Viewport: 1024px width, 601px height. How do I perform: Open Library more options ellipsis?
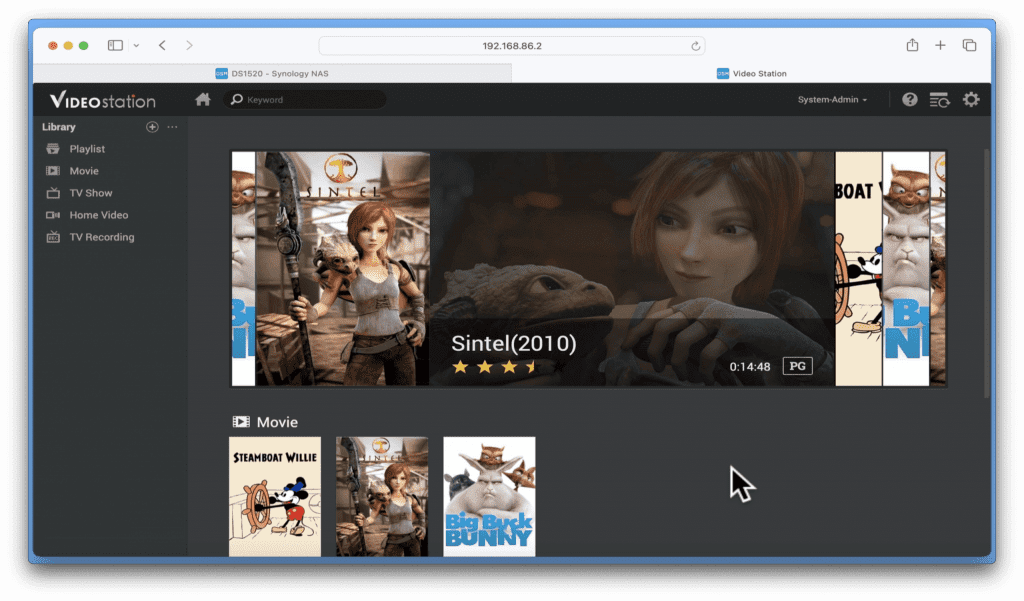pyautogui.click(x=172, y=127)
